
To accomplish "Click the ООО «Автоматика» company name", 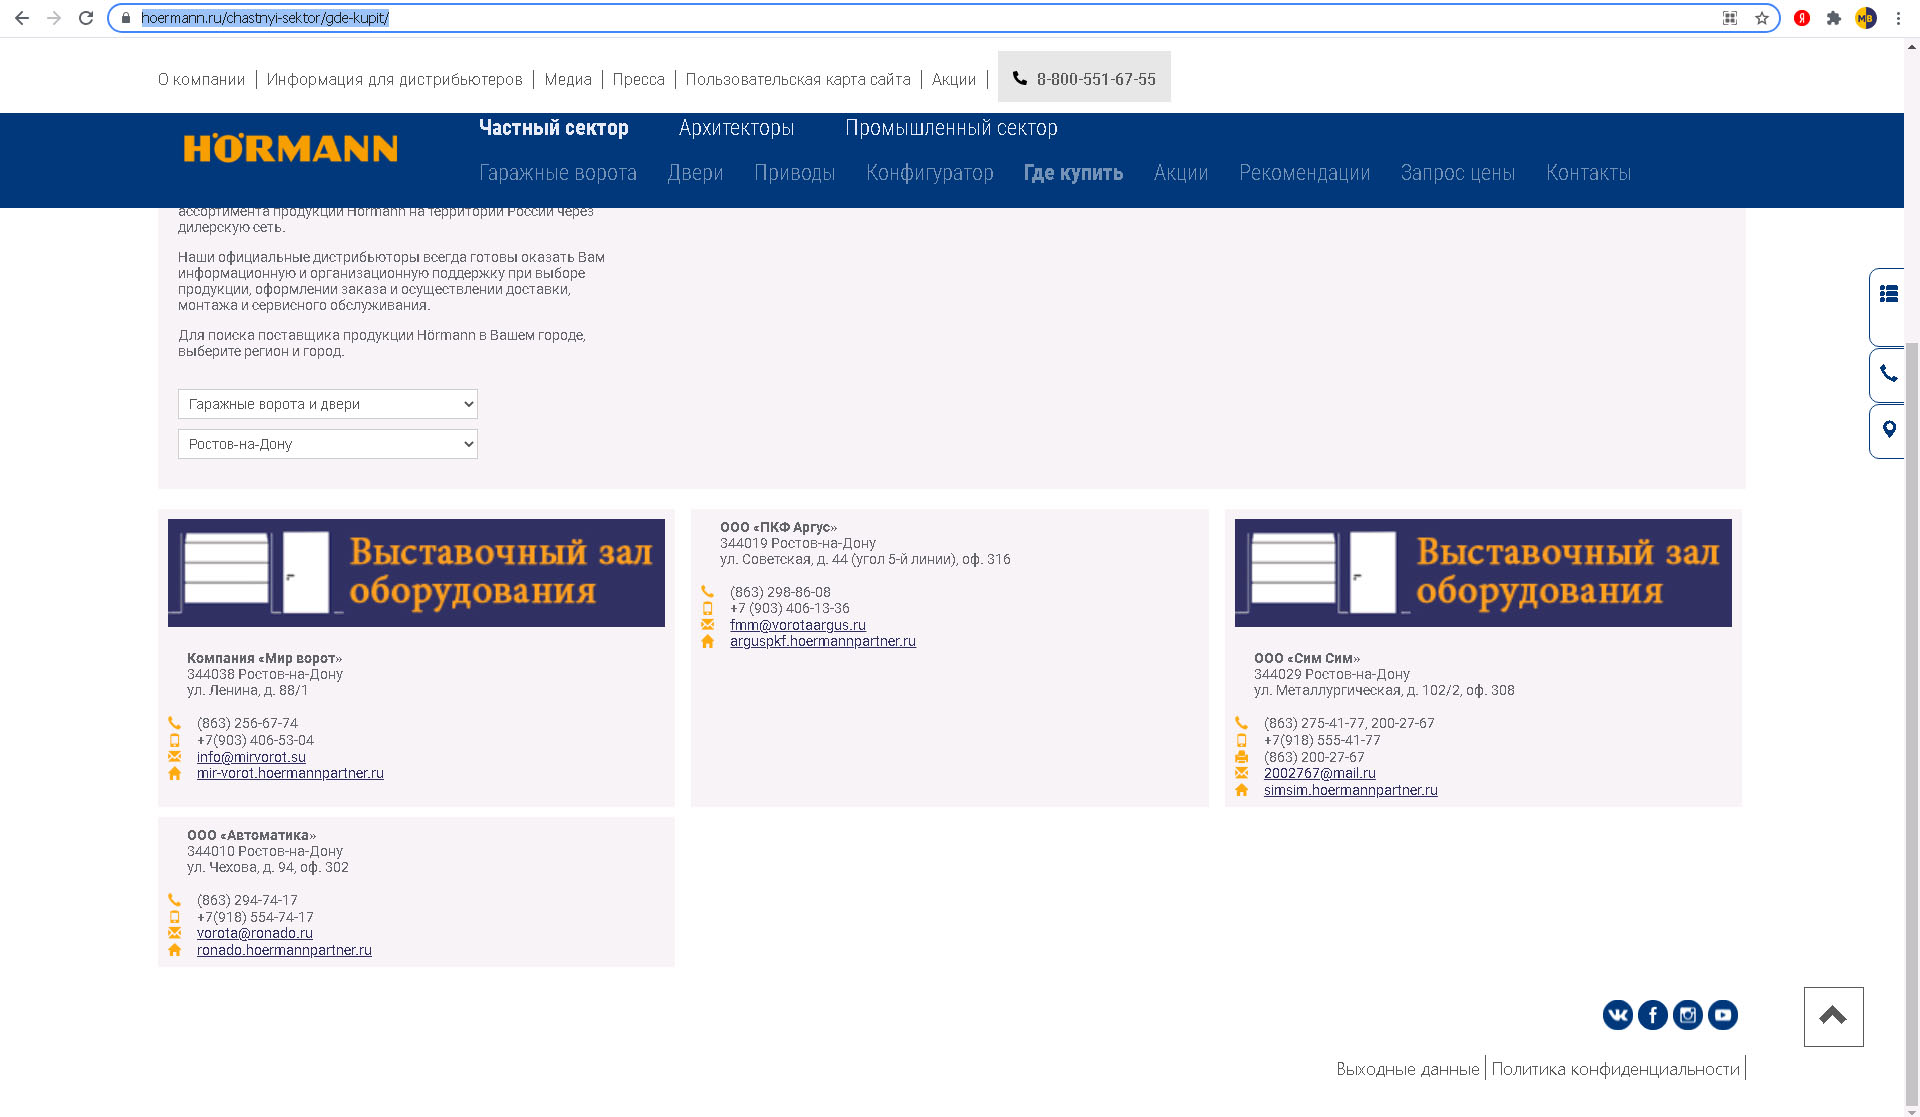I will point(252,835).
